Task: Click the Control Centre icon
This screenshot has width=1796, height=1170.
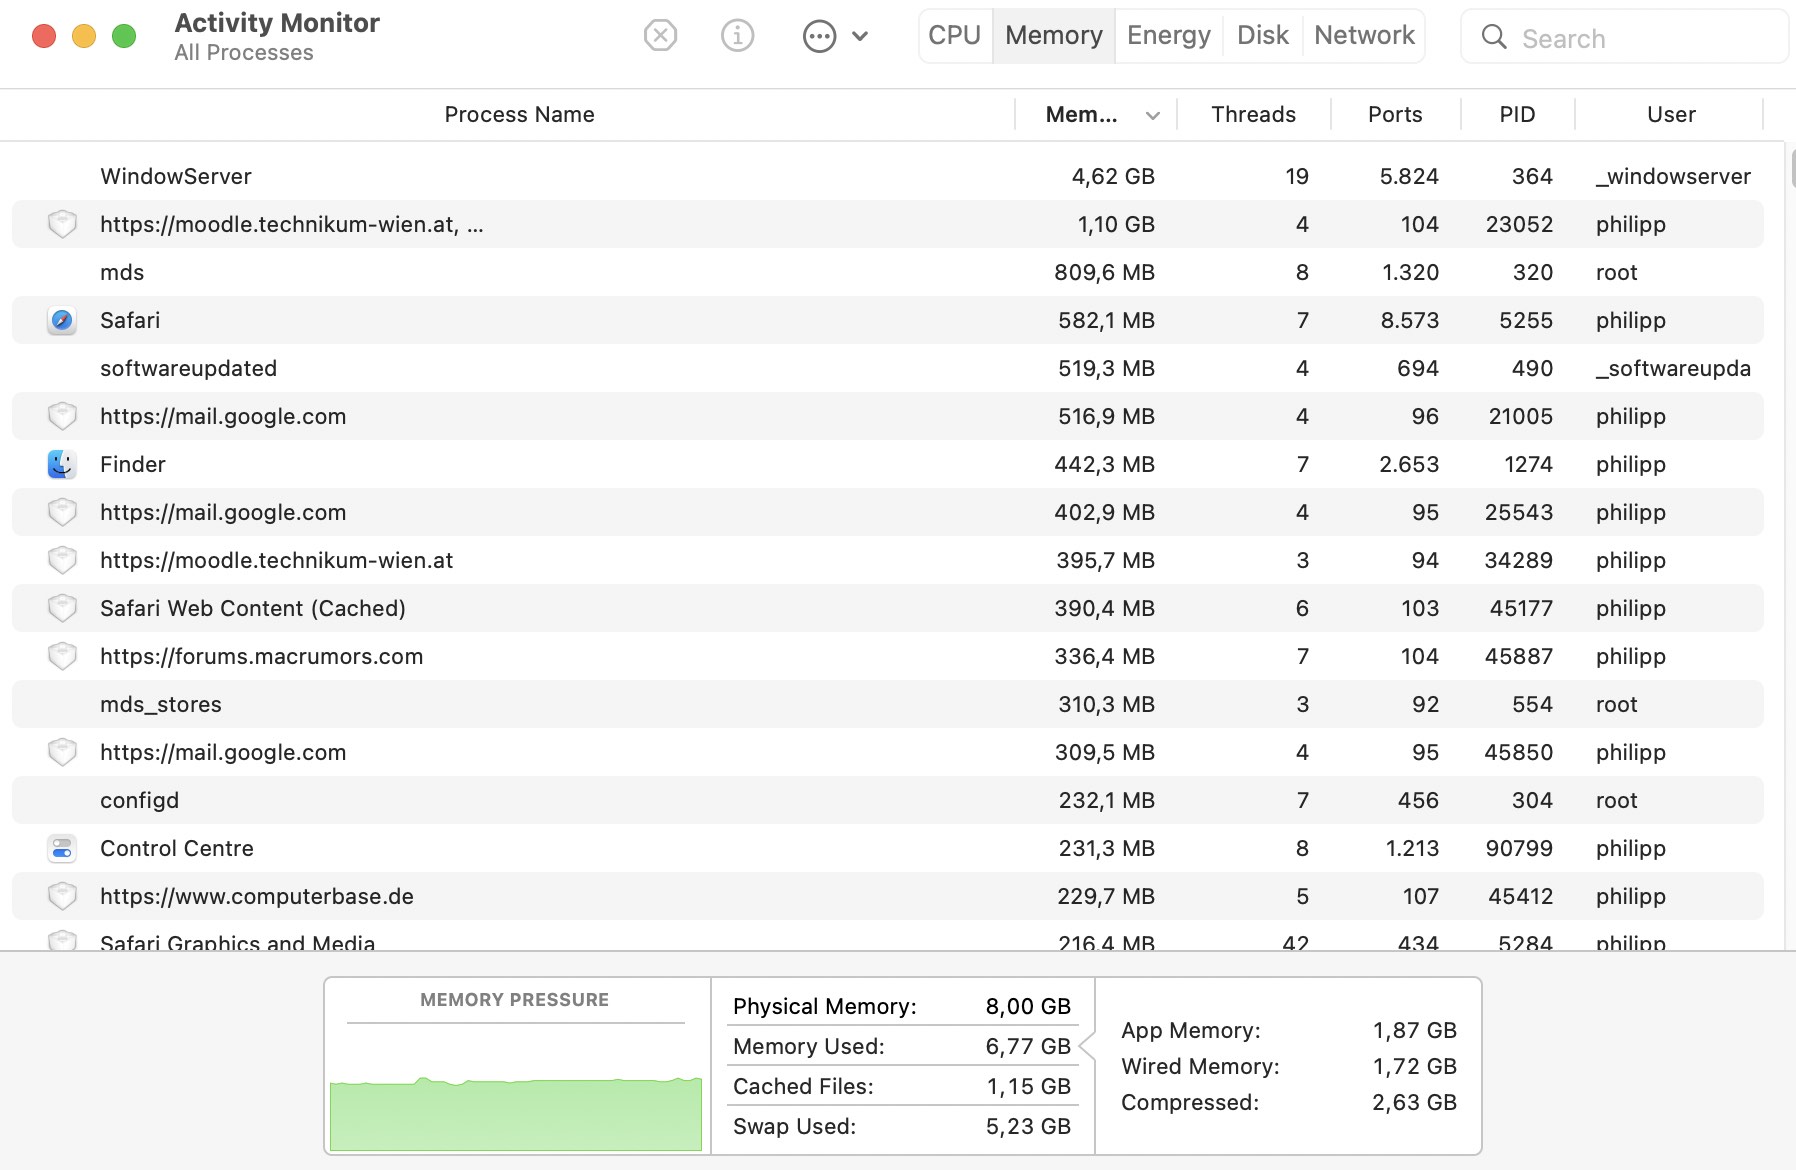Action: 62,849
